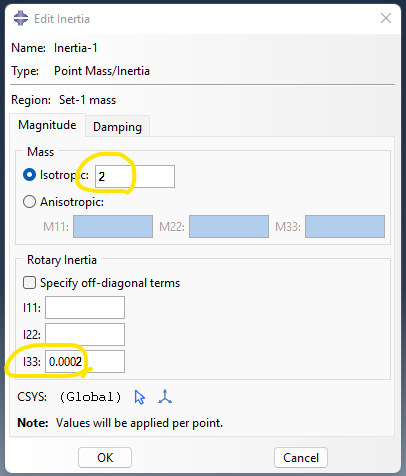
Task: Click the M11 anisotropic mass field
Action: [113, 227]
